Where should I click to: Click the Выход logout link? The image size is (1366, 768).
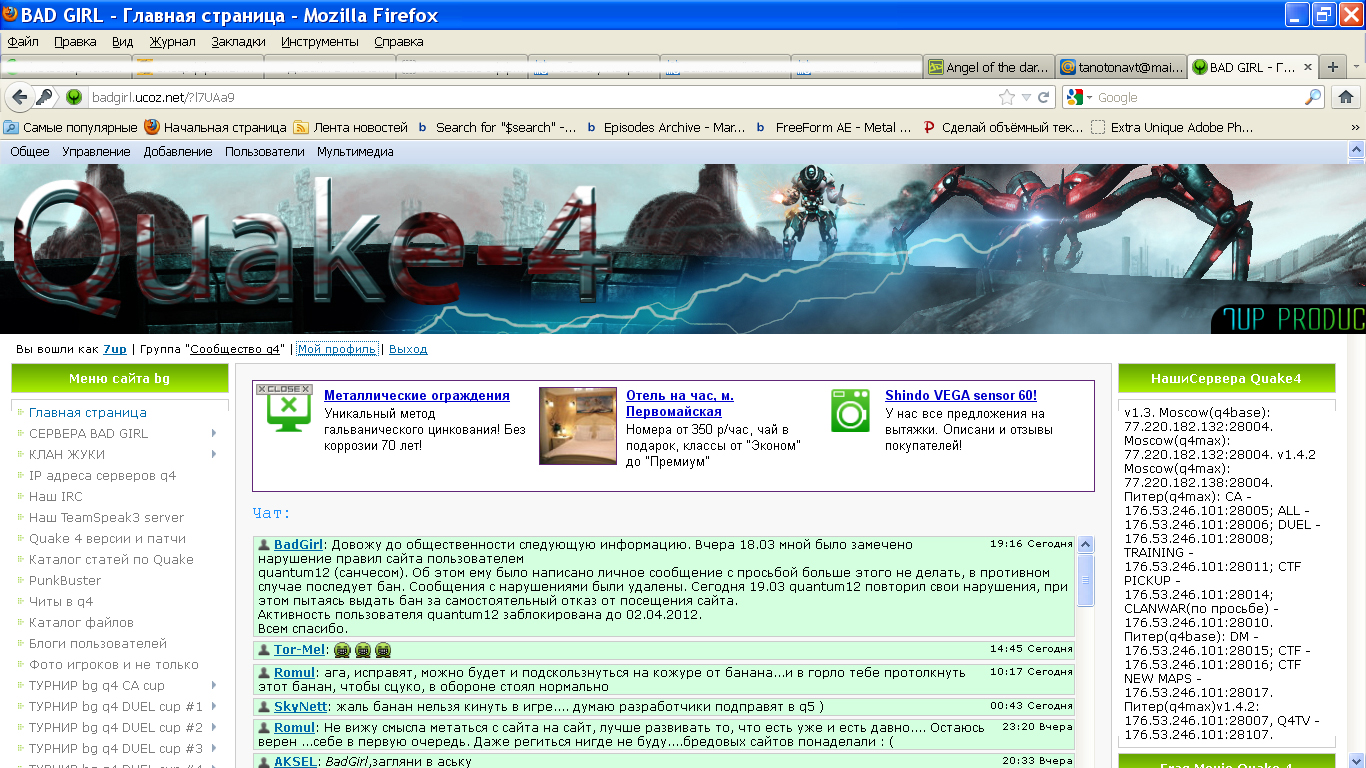[x=408, y=349]
